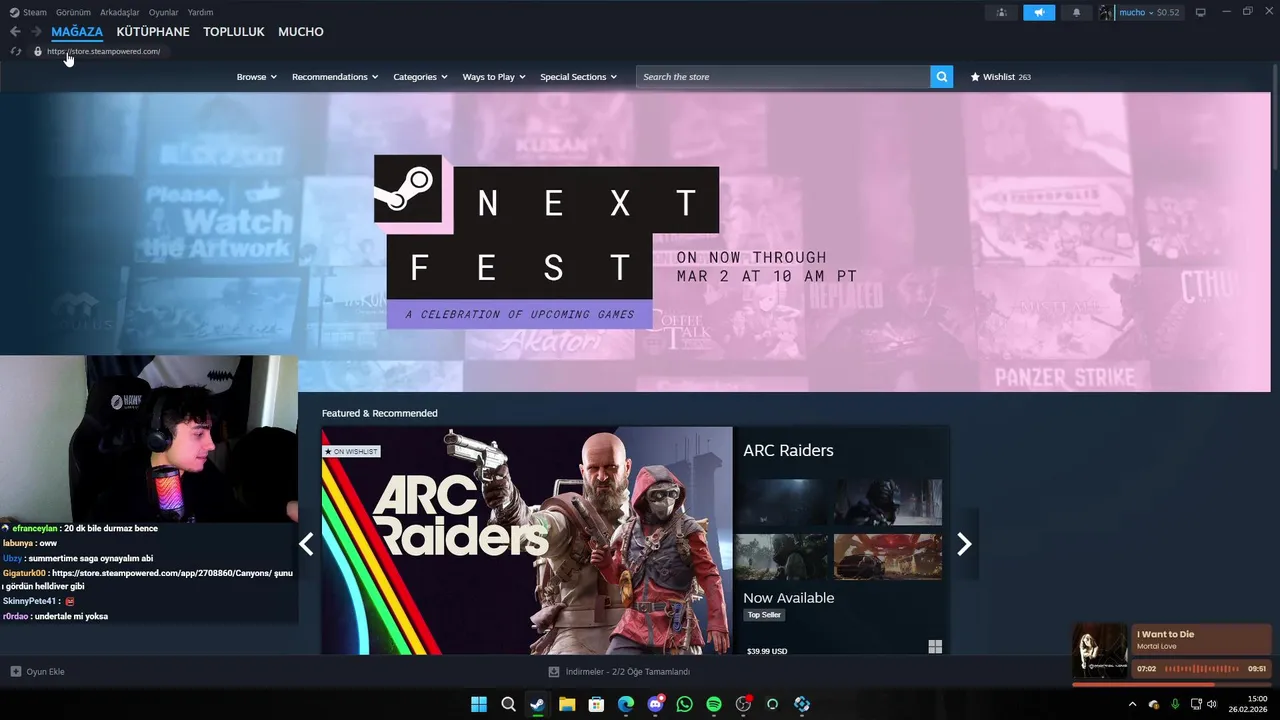This screenshot has width=1280, height=720.
Task: Click the green microphone tray icon
Action: (1175, 704)
